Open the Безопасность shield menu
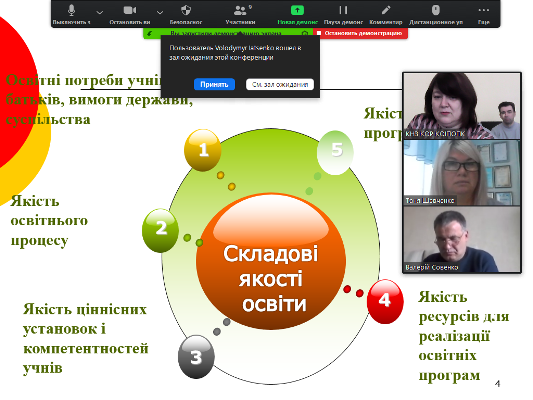This screenshot has width=533, height=400. point(186,14)
